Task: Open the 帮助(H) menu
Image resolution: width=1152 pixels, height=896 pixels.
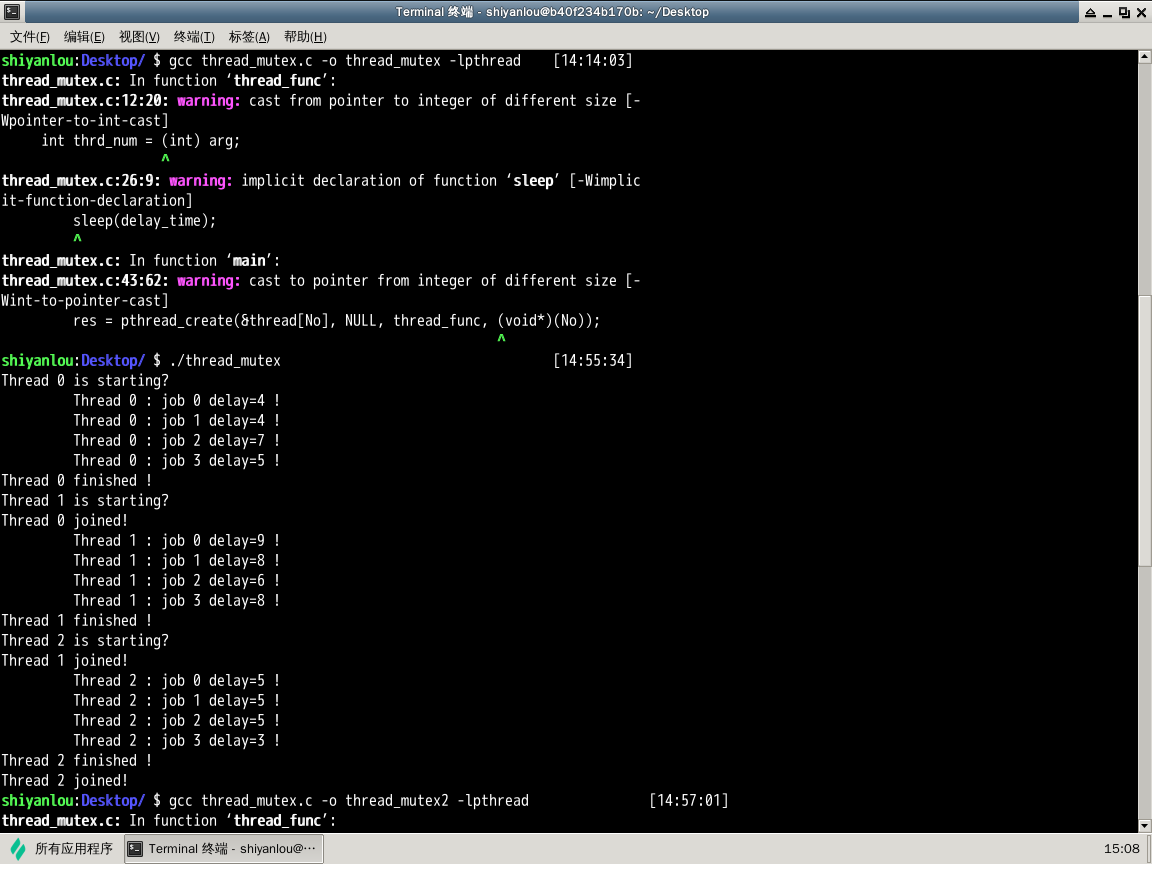Action: [x=305, y=37]
